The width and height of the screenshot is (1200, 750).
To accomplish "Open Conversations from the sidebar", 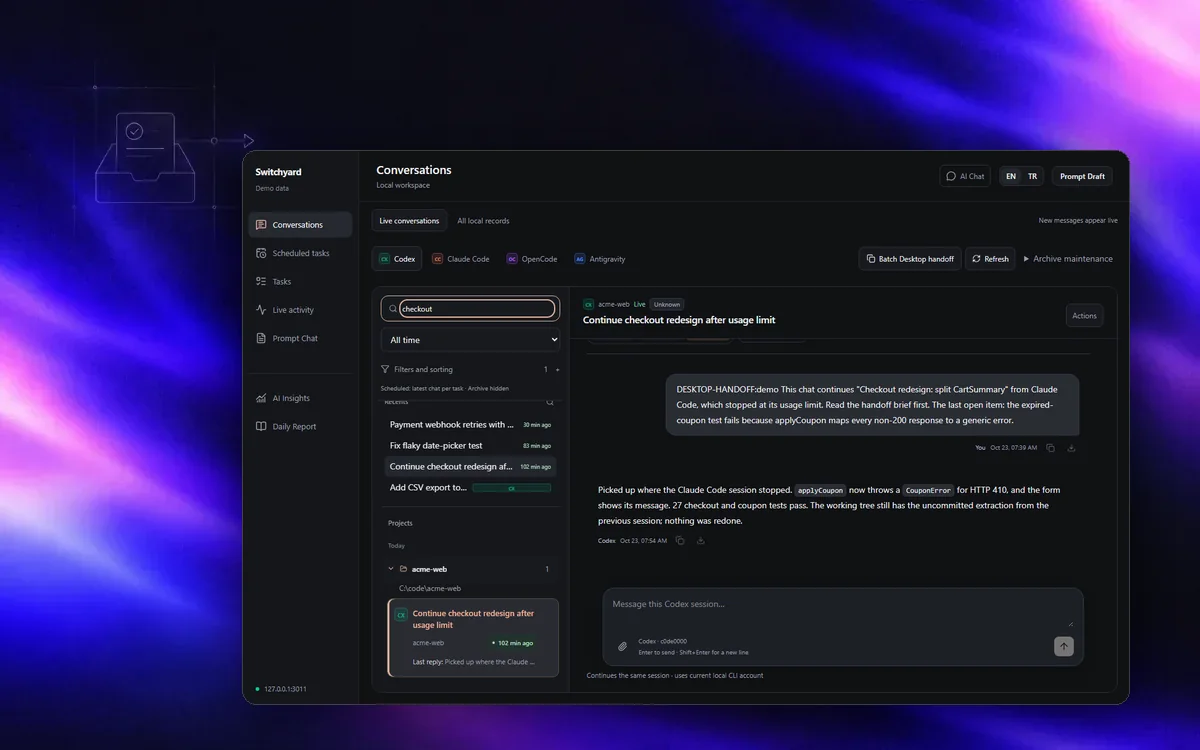I will [300, 225].
